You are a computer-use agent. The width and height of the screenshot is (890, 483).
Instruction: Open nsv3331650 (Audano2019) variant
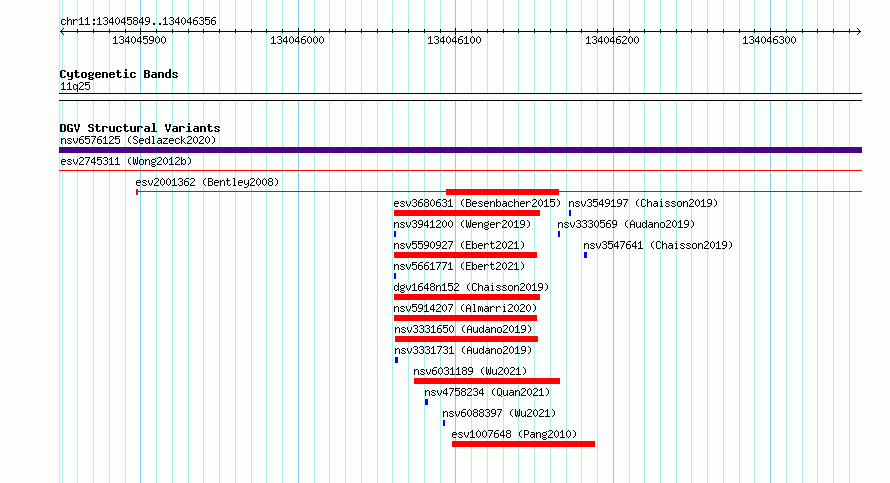(463, 329)
